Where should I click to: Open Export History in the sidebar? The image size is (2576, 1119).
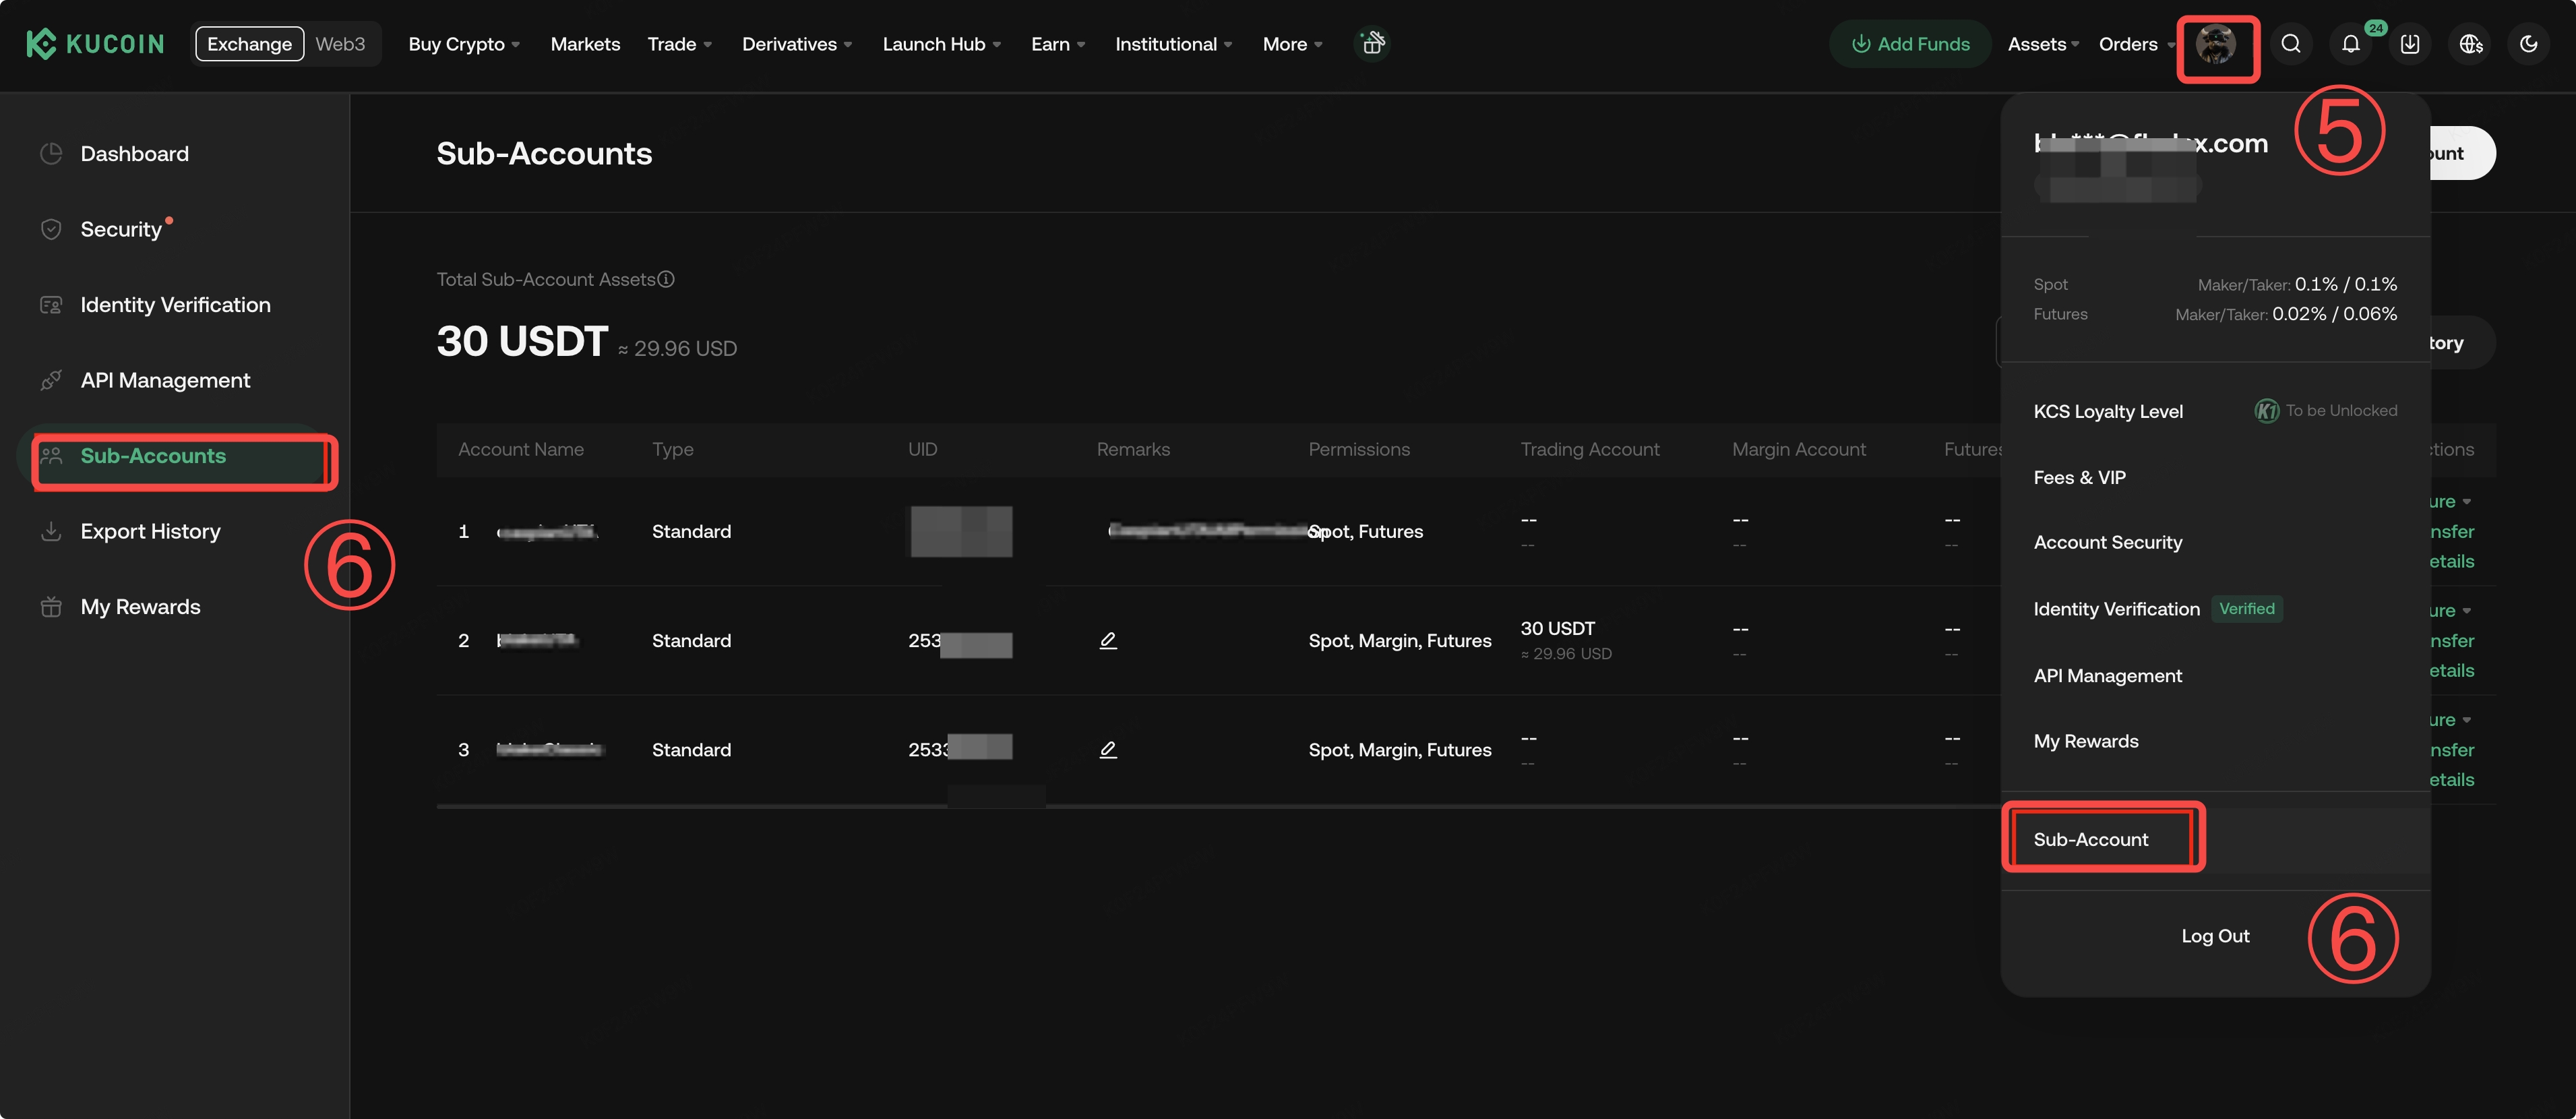tap(150, 531)
